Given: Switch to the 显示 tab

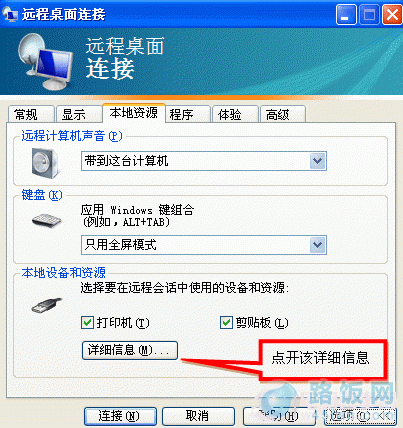Looking at the screenshot, I should (79, 114).
